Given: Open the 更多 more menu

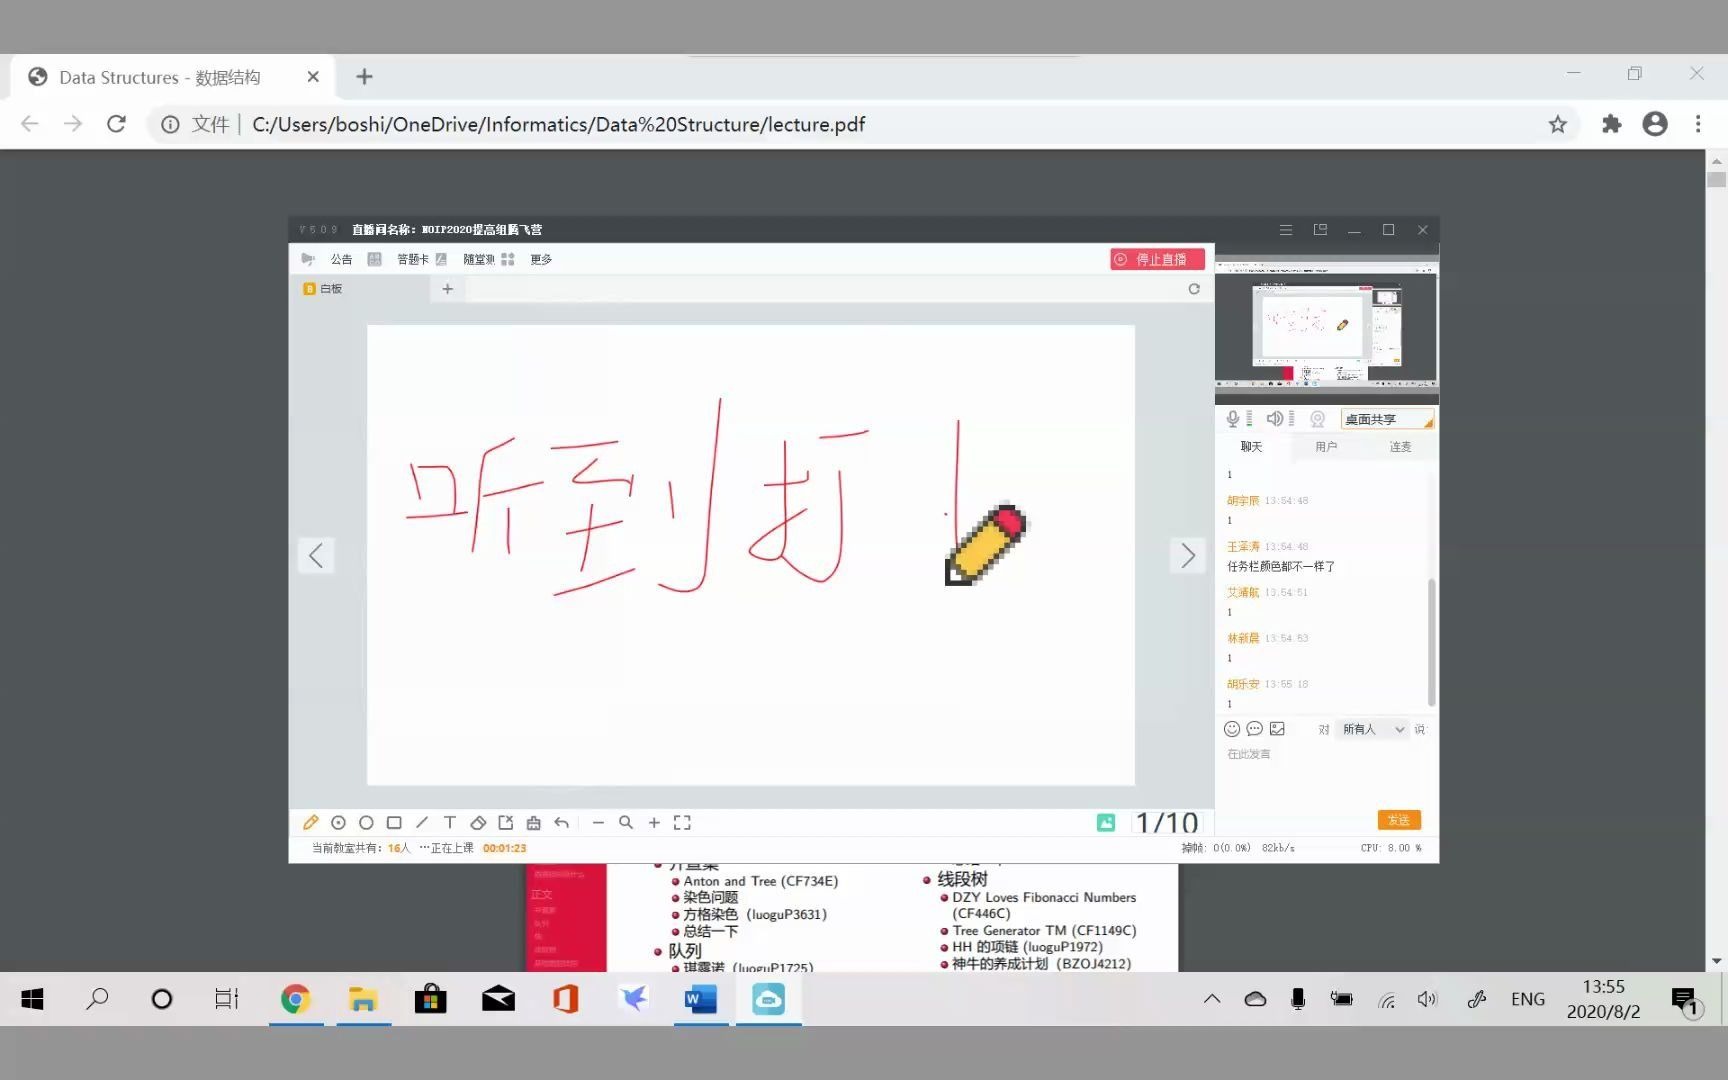Looking at the screenshot, I should pyautogui.click(x=541, y=259).
